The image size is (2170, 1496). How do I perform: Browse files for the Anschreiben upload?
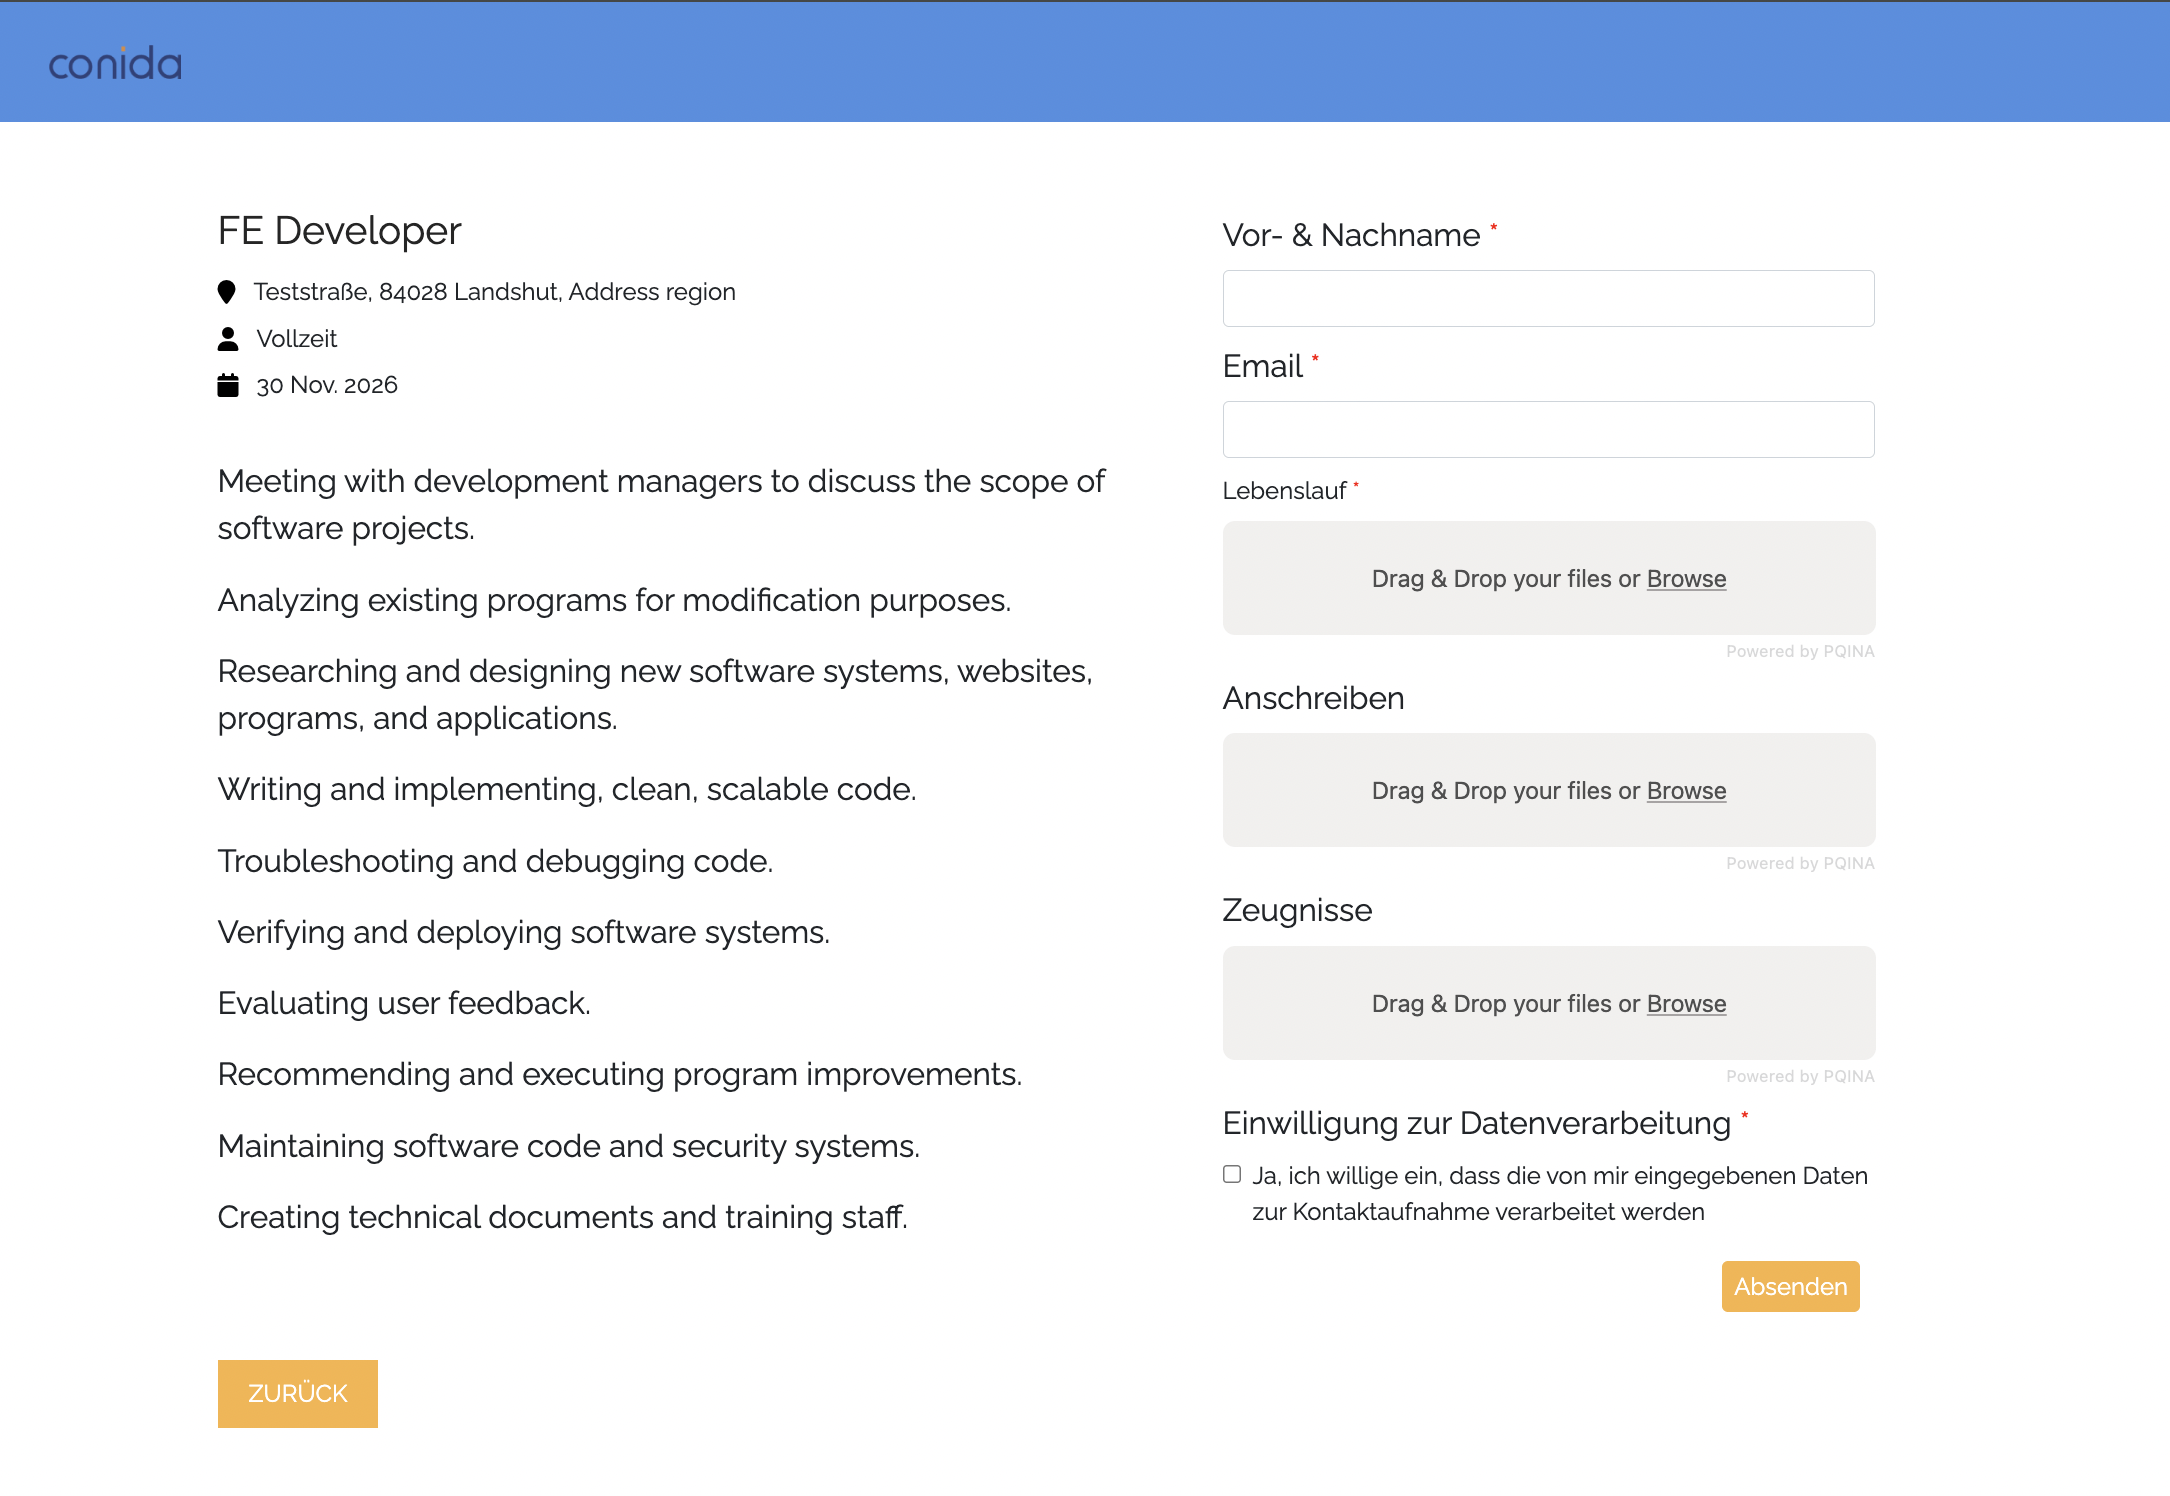tap(1686, 791)
